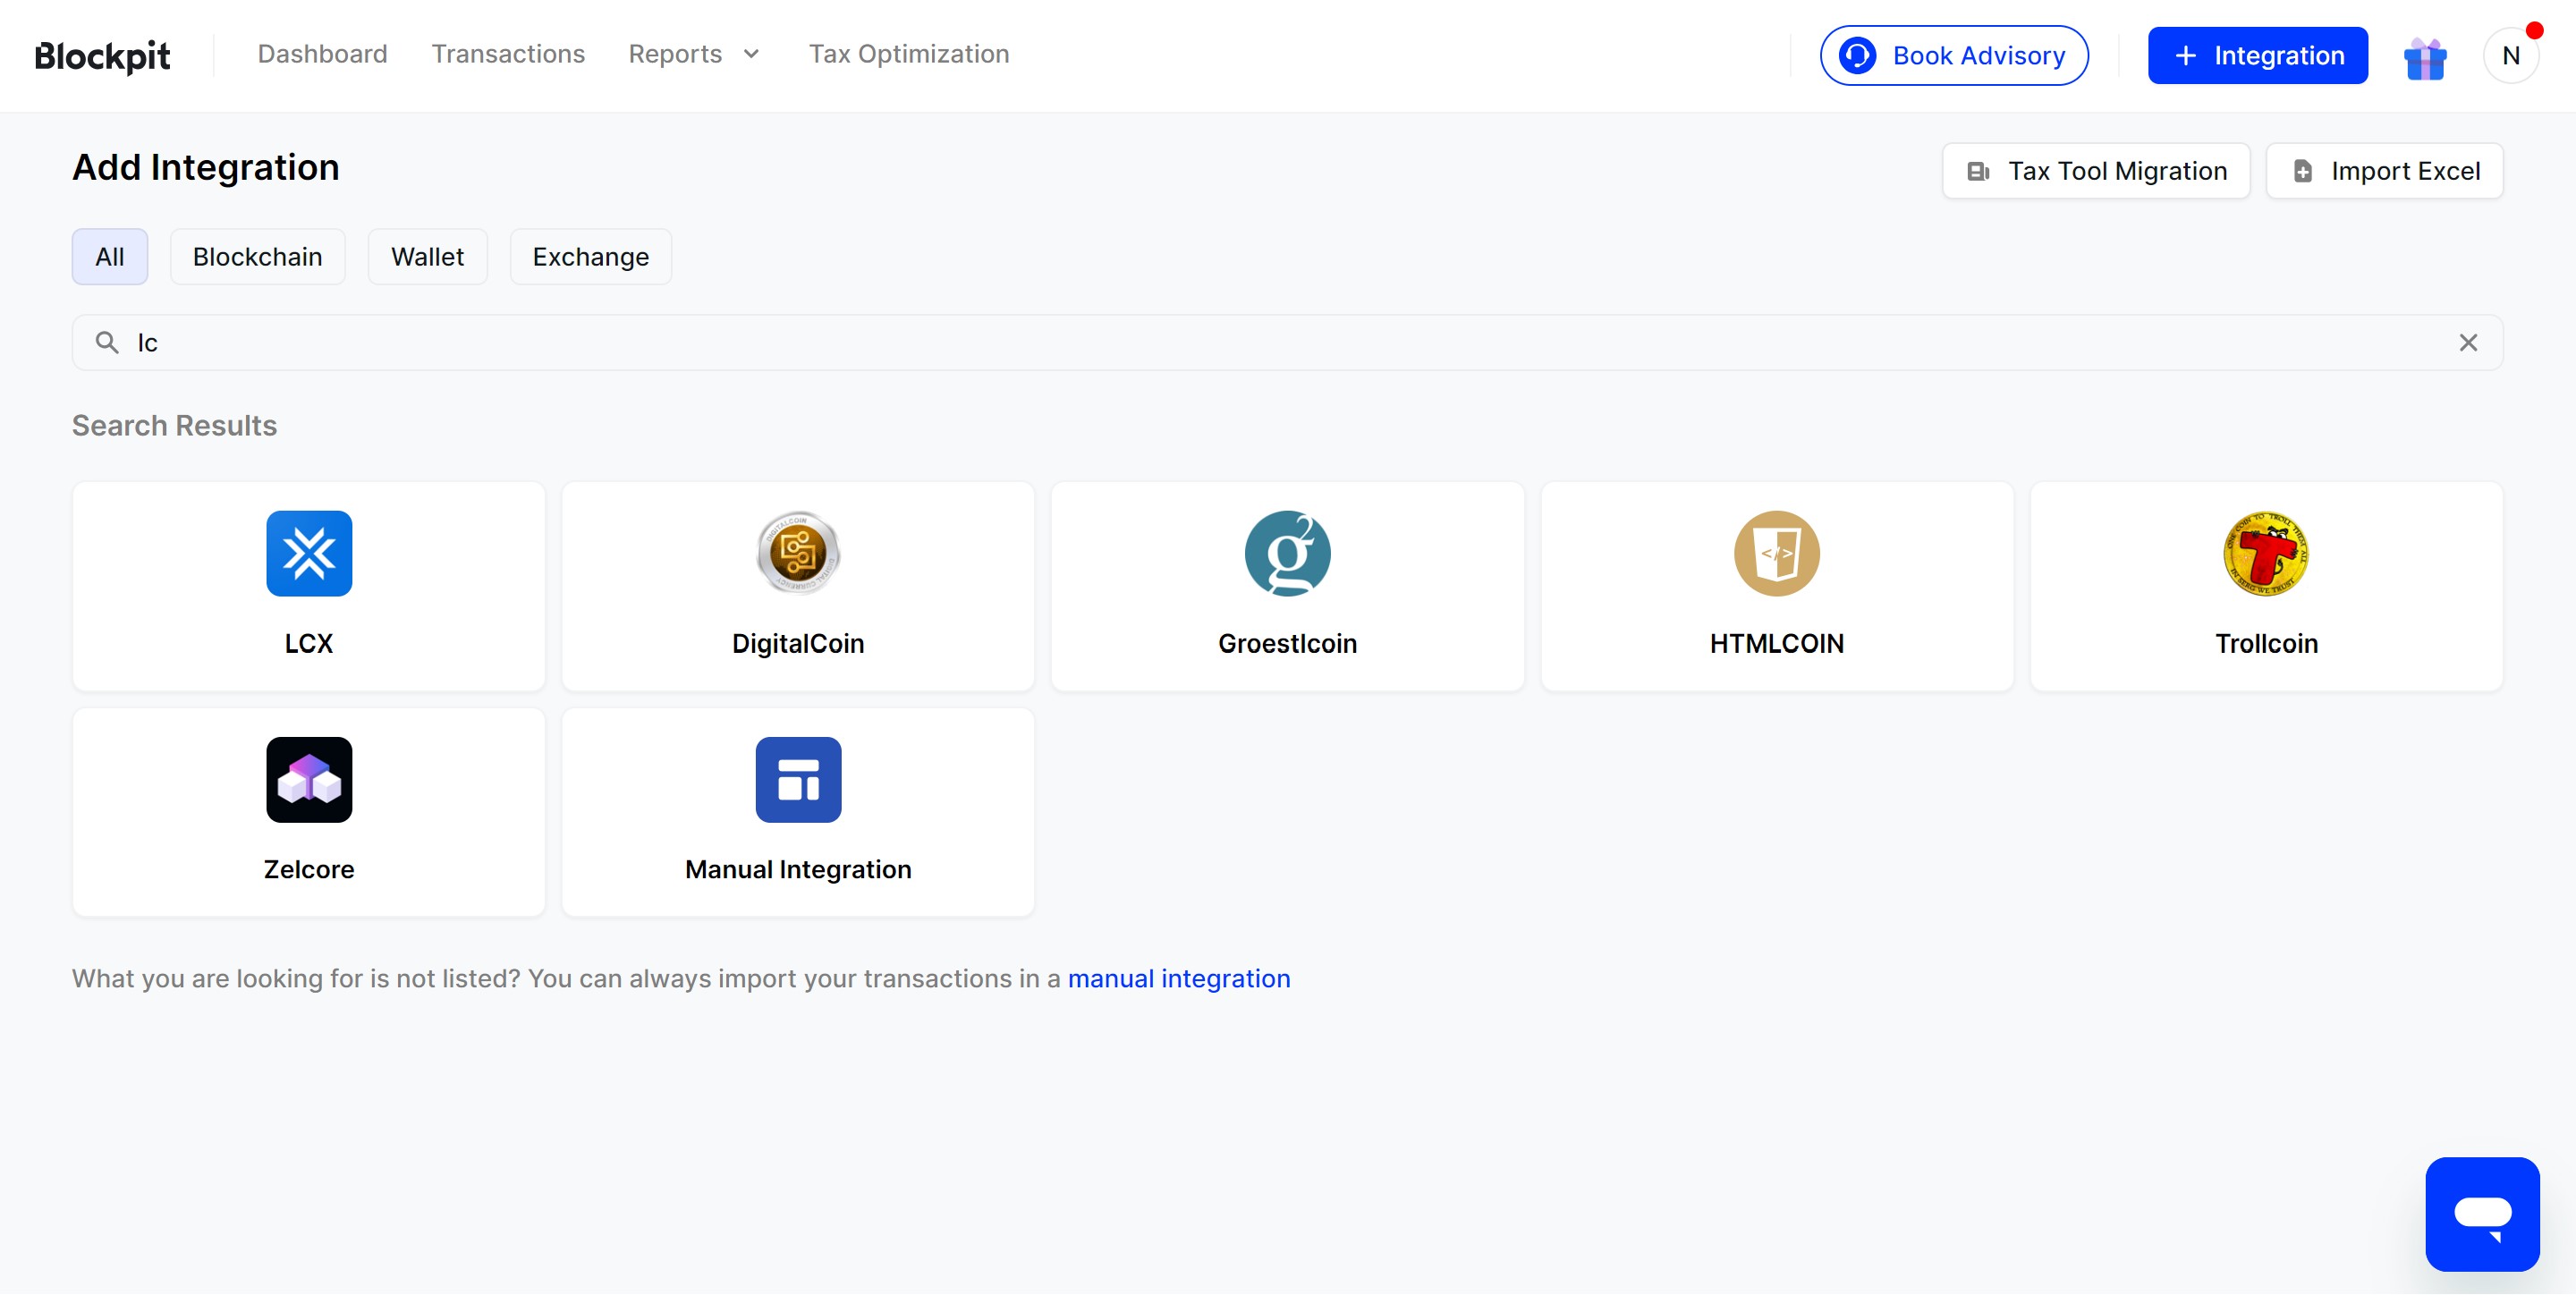Open the gift rewards icon
This screenshot has height=1295, width=2576.
(x=2424, y=57)
